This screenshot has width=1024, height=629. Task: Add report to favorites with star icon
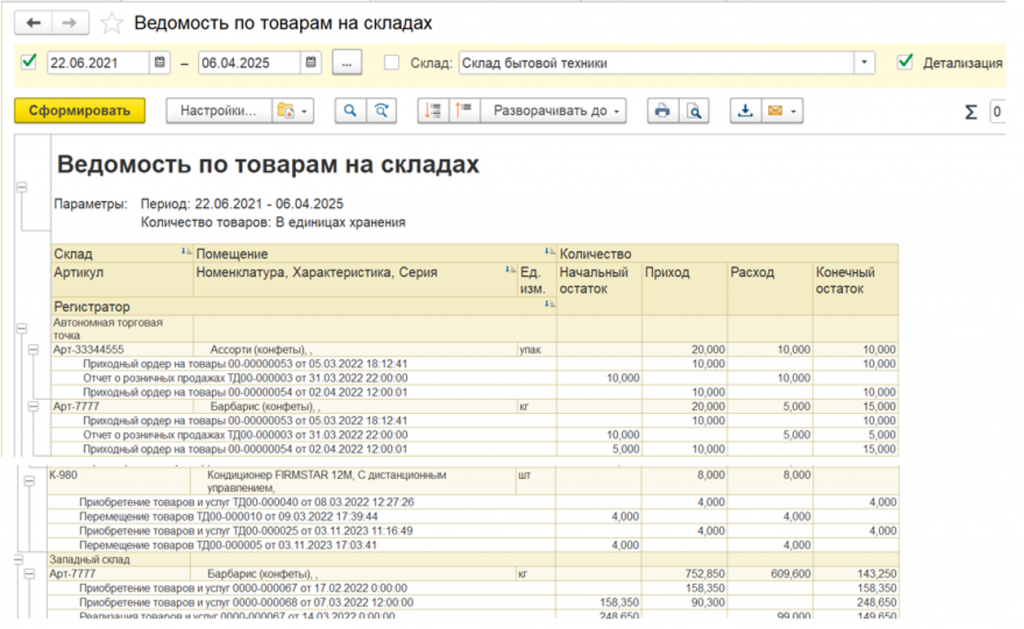tap(112, 23)
